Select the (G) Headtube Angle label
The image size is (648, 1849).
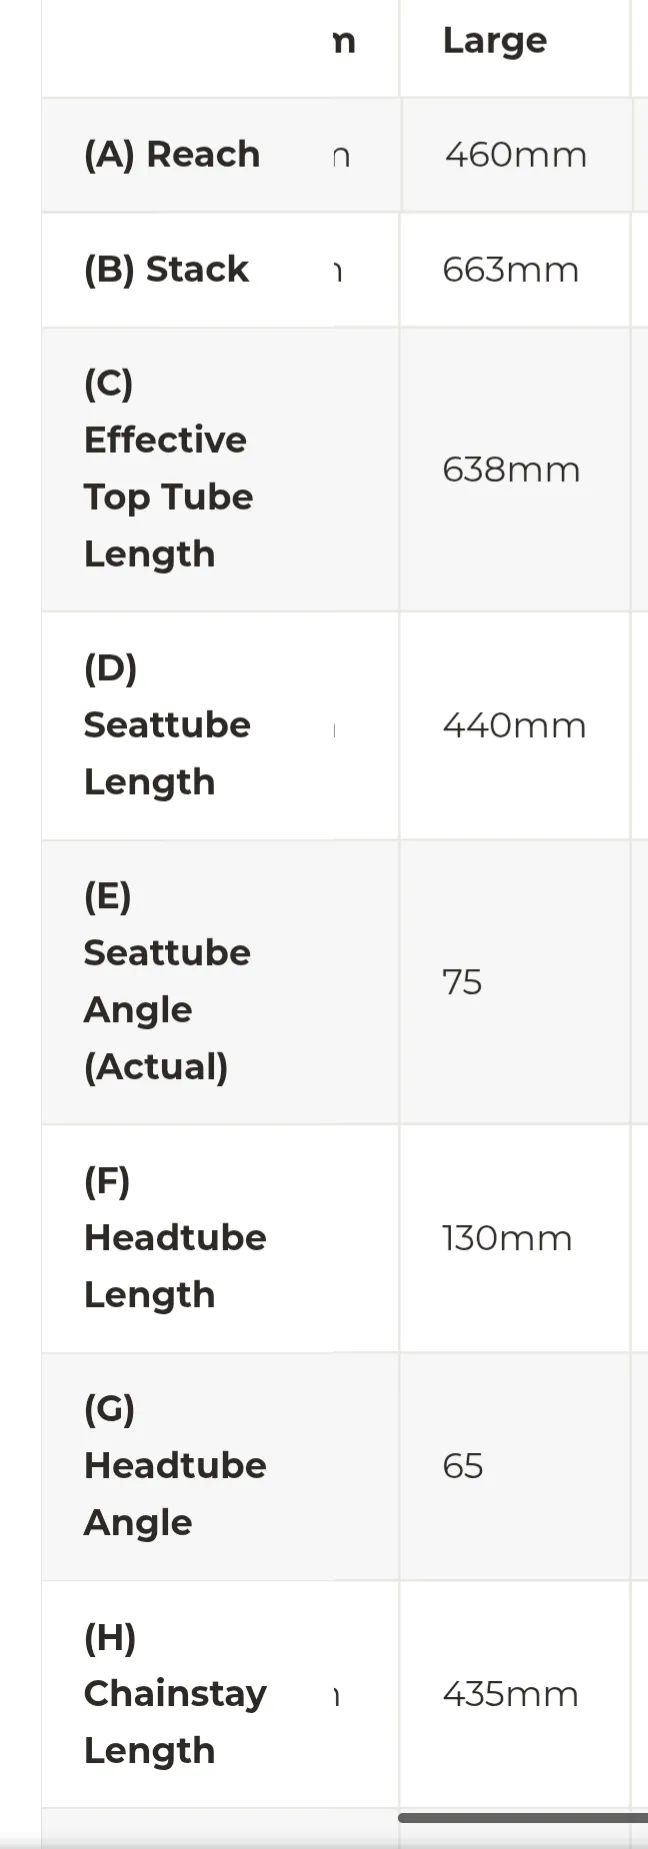tap(175, 1466)
